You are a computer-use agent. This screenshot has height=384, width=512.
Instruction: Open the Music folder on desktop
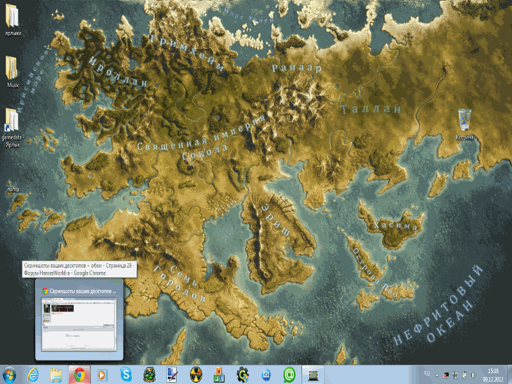[x=13, y=71]
